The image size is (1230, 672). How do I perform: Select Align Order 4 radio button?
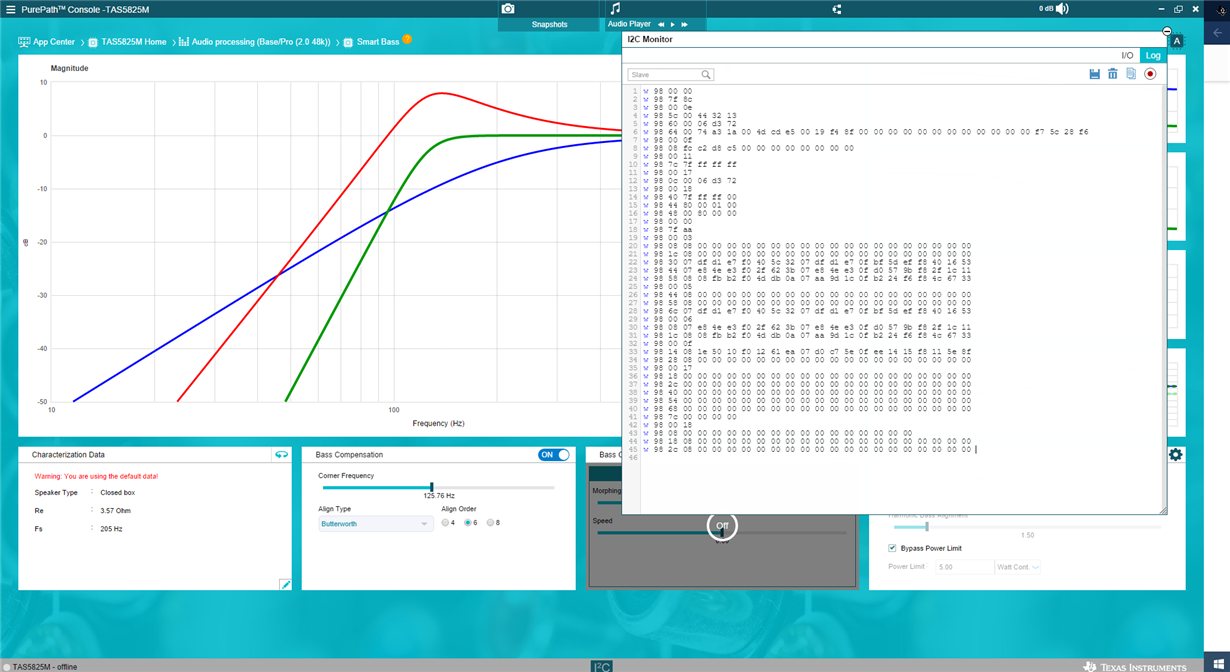446,523
